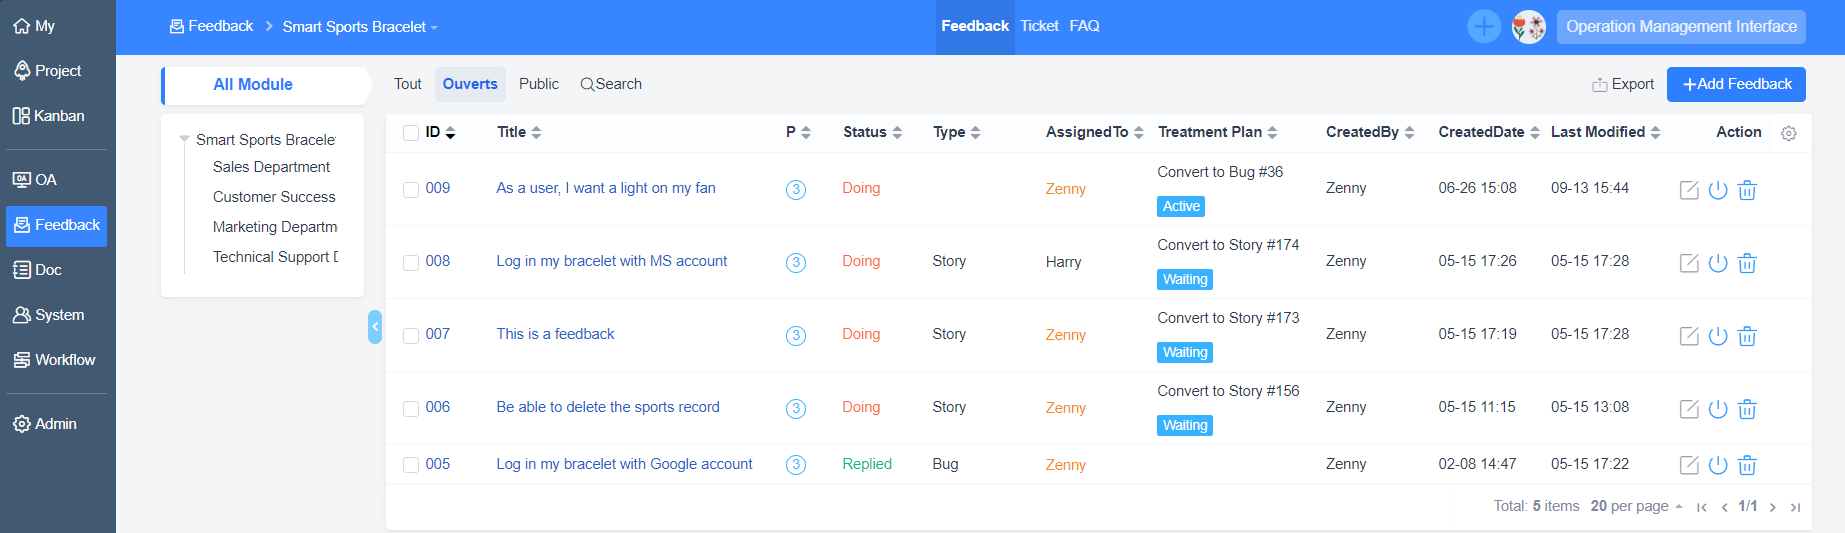Click the blue plus icon in the header
The width and height of the screenshot is (1845, 533).
coord(1484,27)
